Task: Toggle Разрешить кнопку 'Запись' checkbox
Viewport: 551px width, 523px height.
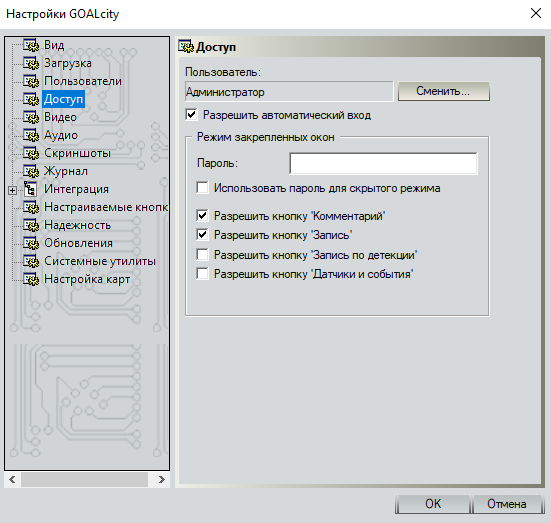Action: point(202,234)
